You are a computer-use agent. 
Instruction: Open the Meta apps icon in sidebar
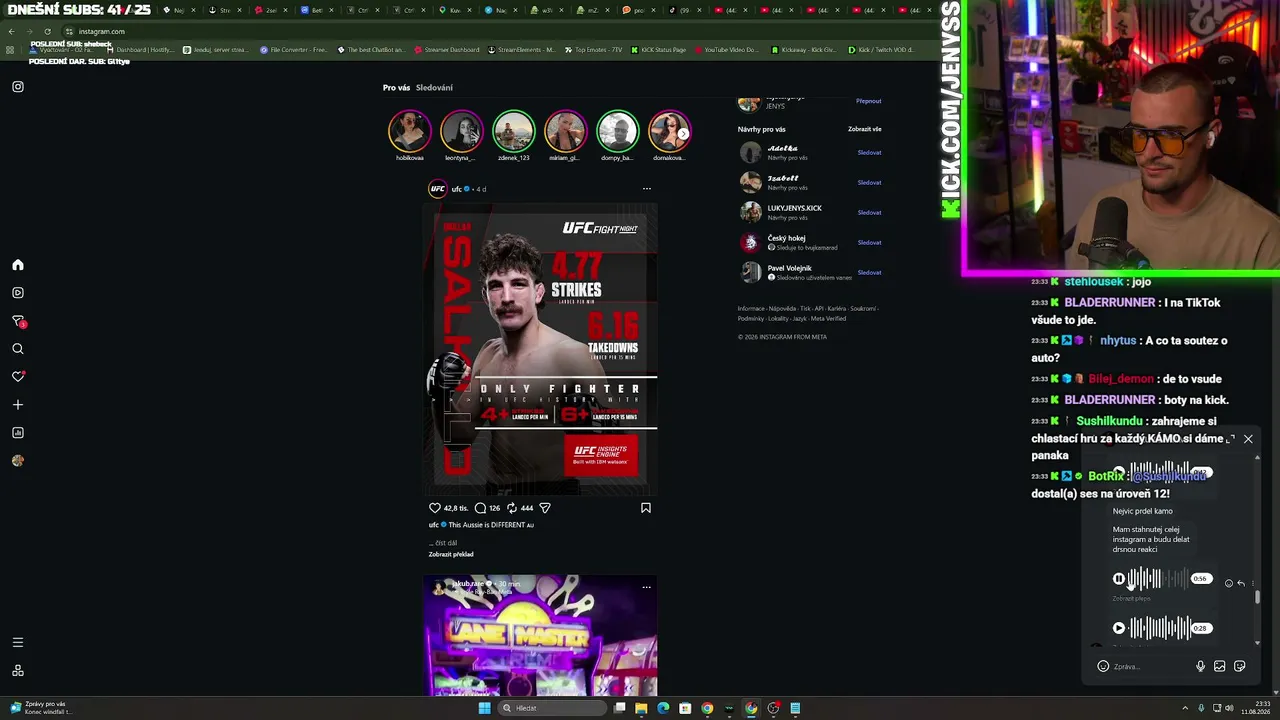[x=18, y=670]
